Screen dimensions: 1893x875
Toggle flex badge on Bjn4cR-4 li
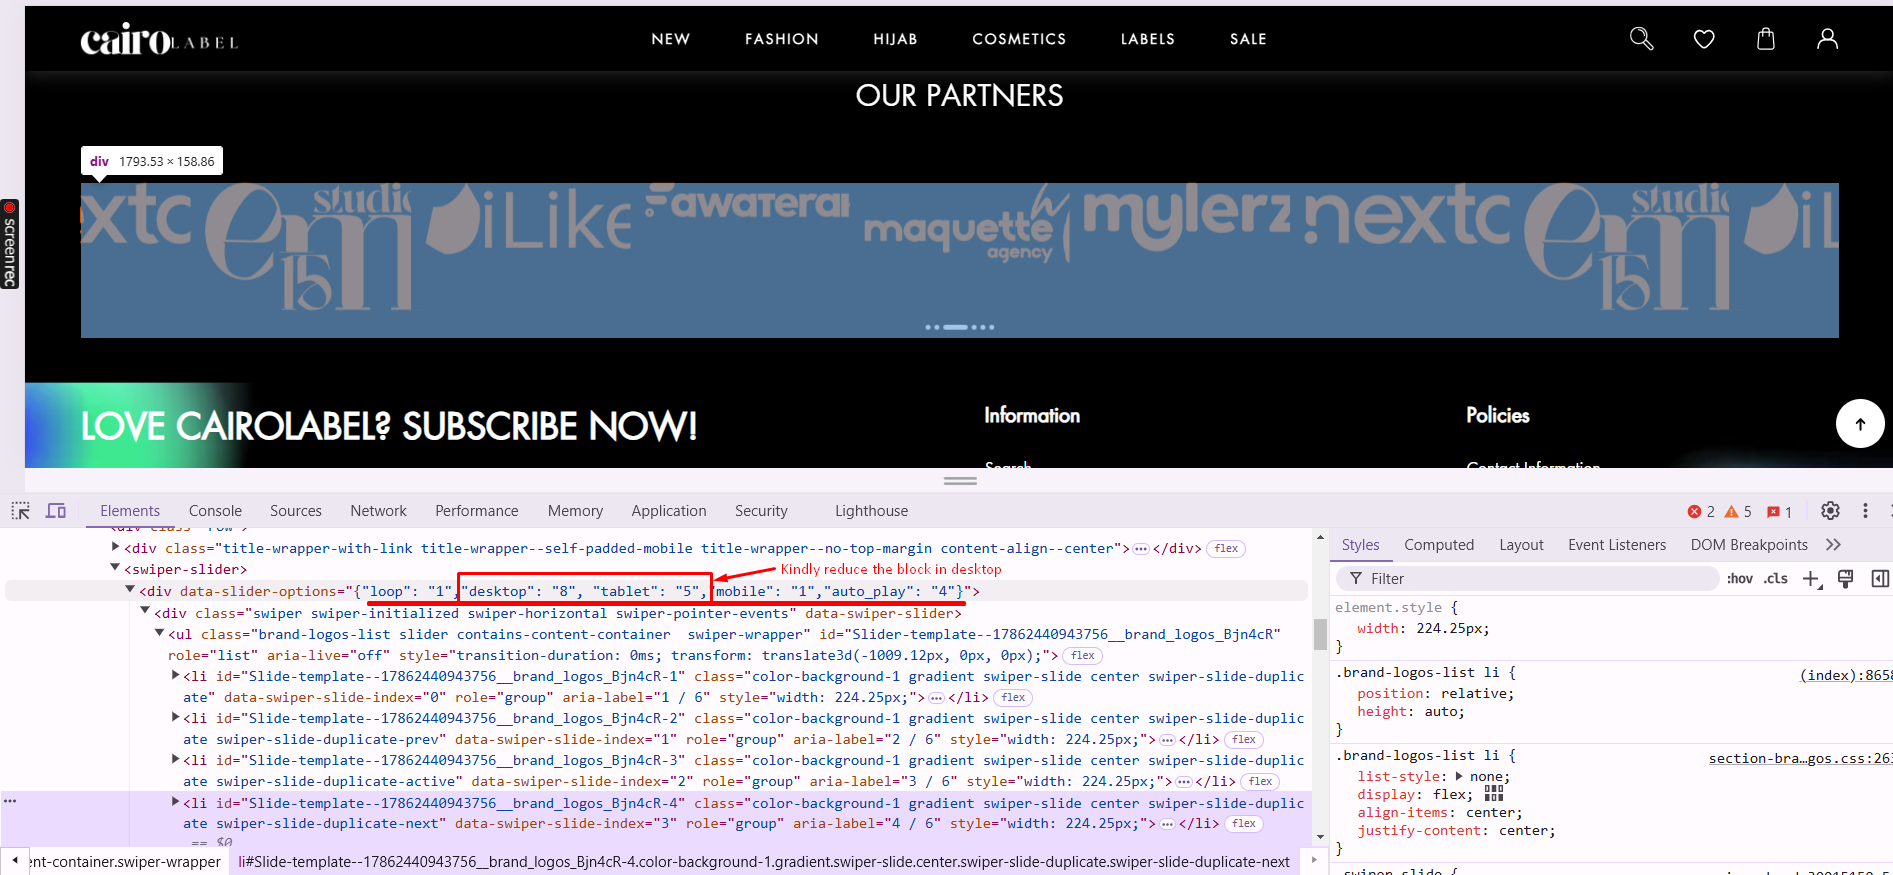point(1244,824)
